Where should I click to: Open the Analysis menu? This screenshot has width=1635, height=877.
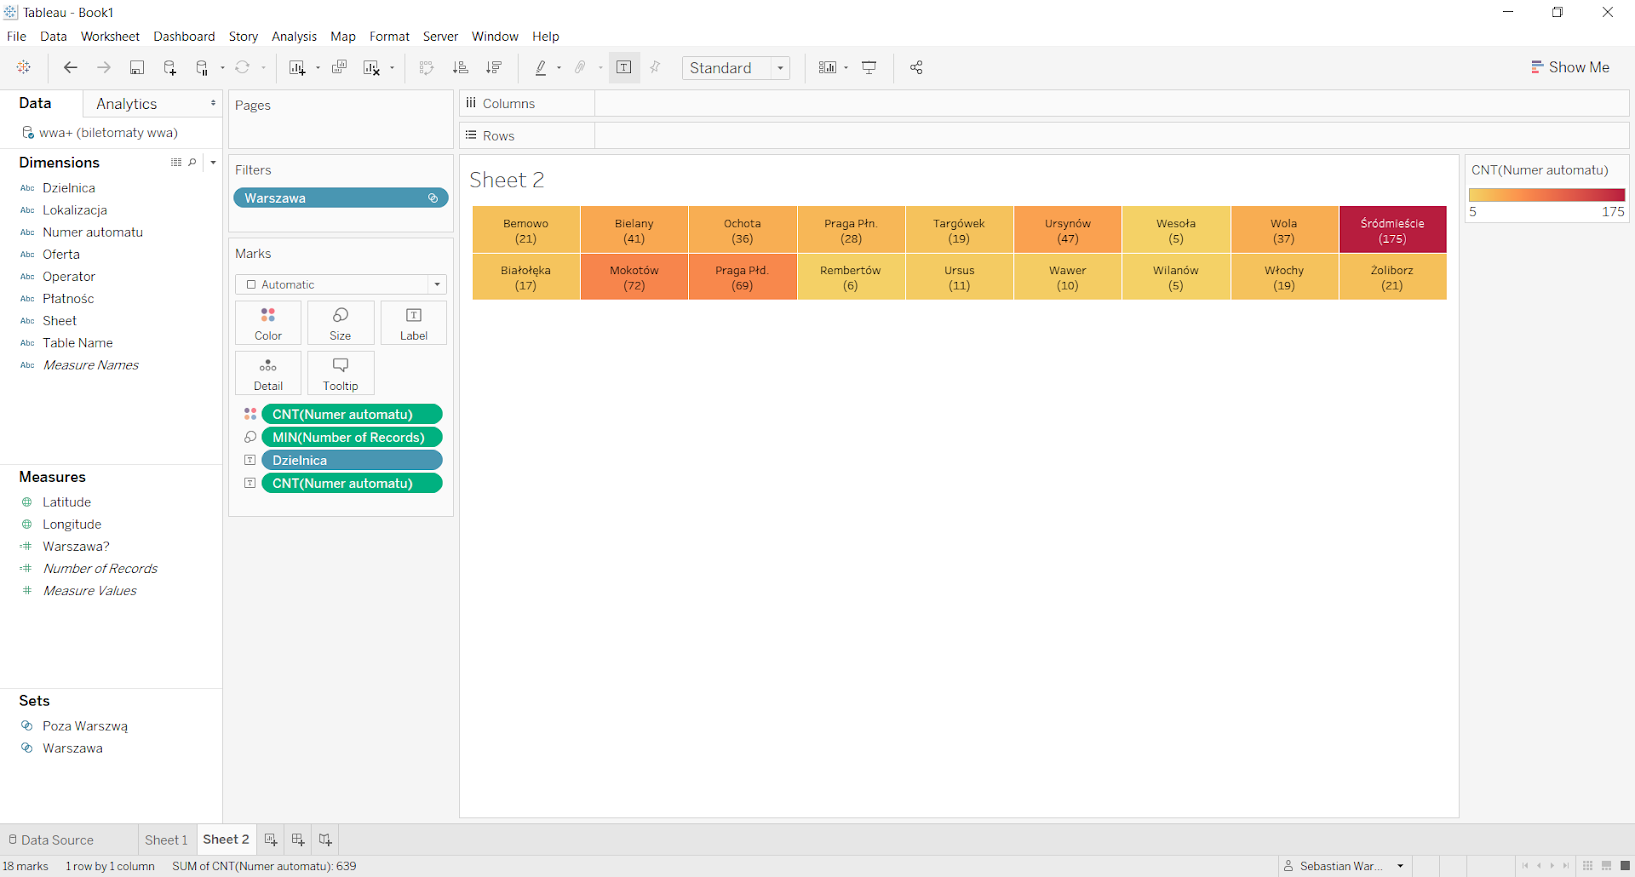[x=294, y=36]
